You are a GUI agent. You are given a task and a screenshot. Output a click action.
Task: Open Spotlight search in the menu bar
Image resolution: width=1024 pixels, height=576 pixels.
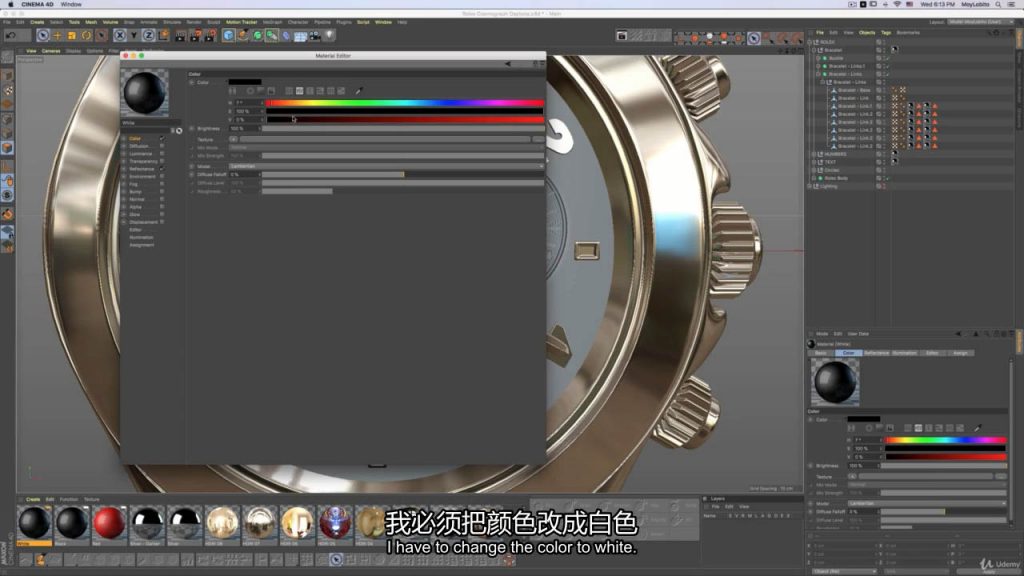coord(998,5)
